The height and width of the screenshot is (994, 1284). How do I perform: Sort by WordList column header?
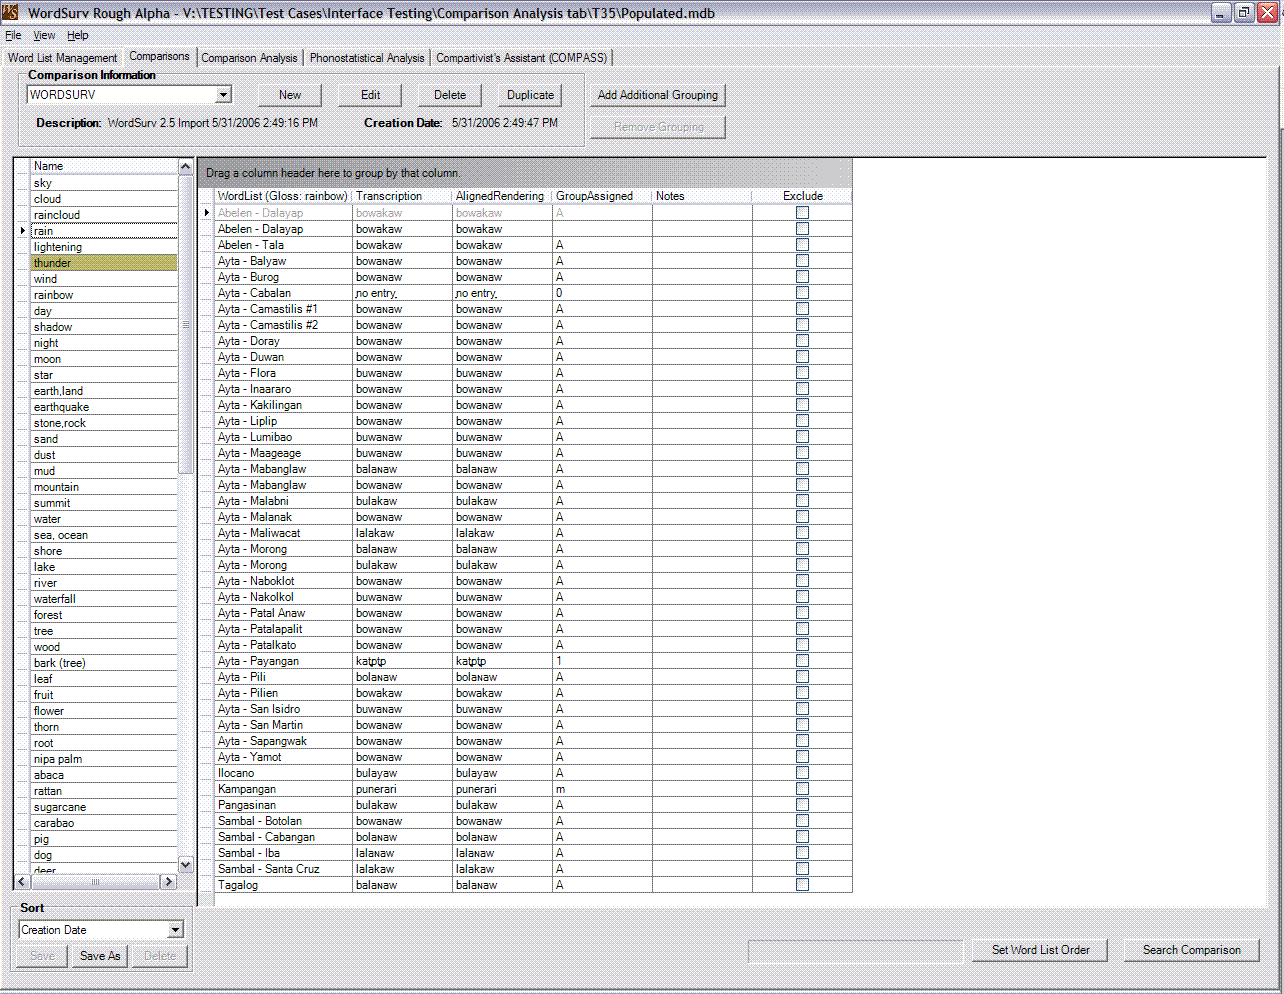[283, 196]
